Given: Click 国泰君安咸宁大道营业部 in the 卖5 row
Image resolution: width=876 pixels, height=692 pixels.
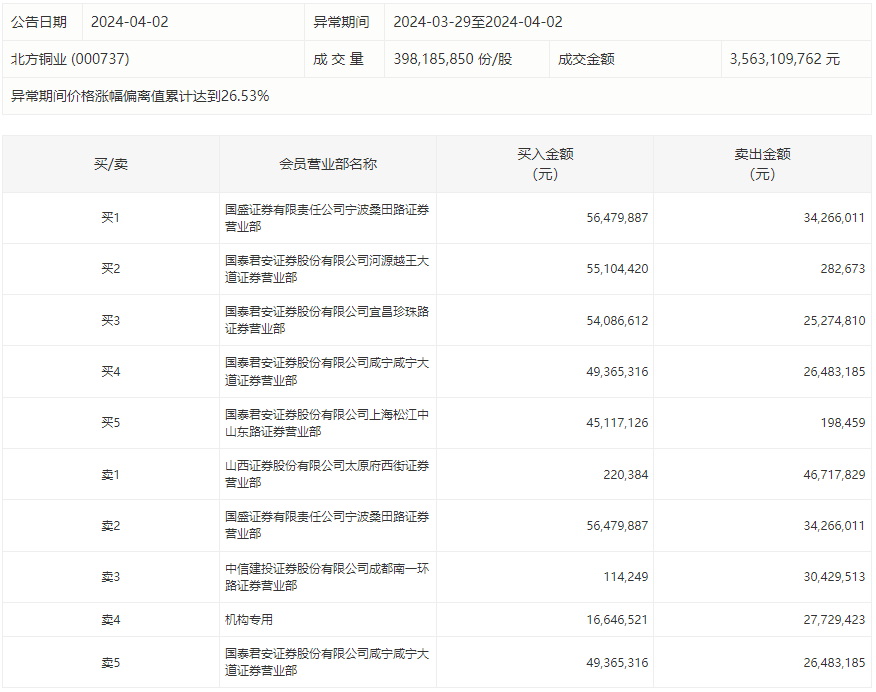Looking at the screenshot, I should (327, 663).
